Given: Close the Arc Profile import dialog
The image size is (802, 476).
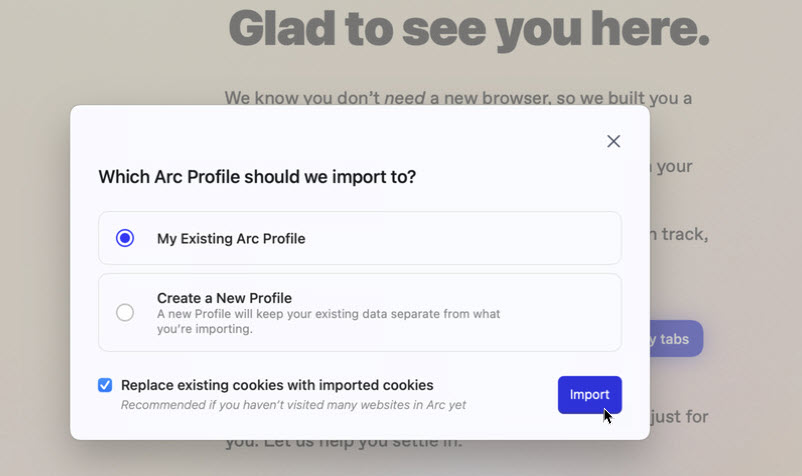Looking at the screenshot, I should click(x=614, y=141).
